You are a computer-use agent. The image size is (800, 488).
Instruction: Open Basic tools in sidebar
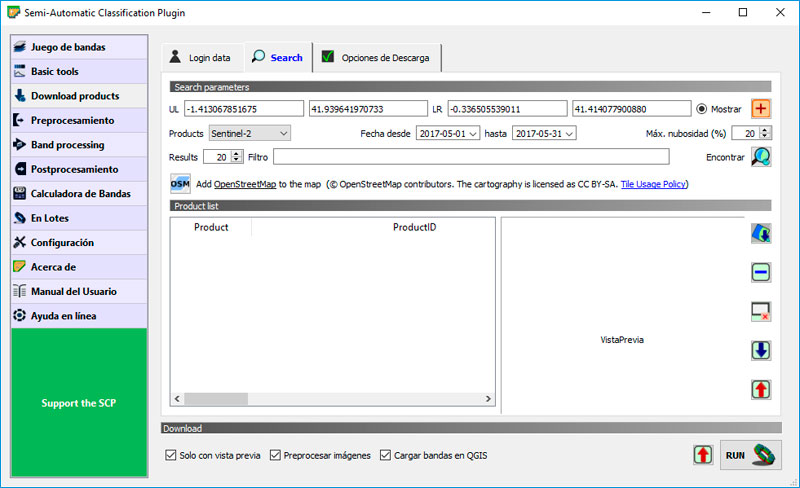click(79, 71)
